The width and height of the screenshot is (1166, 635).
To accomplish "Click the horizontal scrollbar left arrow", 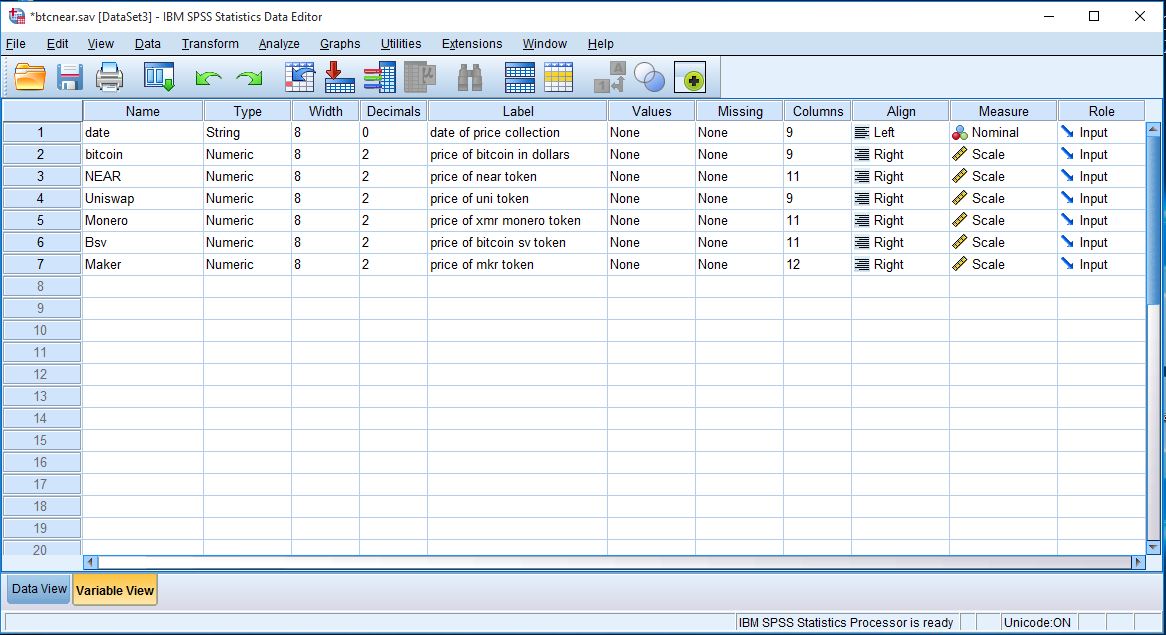I will point(90,562).
